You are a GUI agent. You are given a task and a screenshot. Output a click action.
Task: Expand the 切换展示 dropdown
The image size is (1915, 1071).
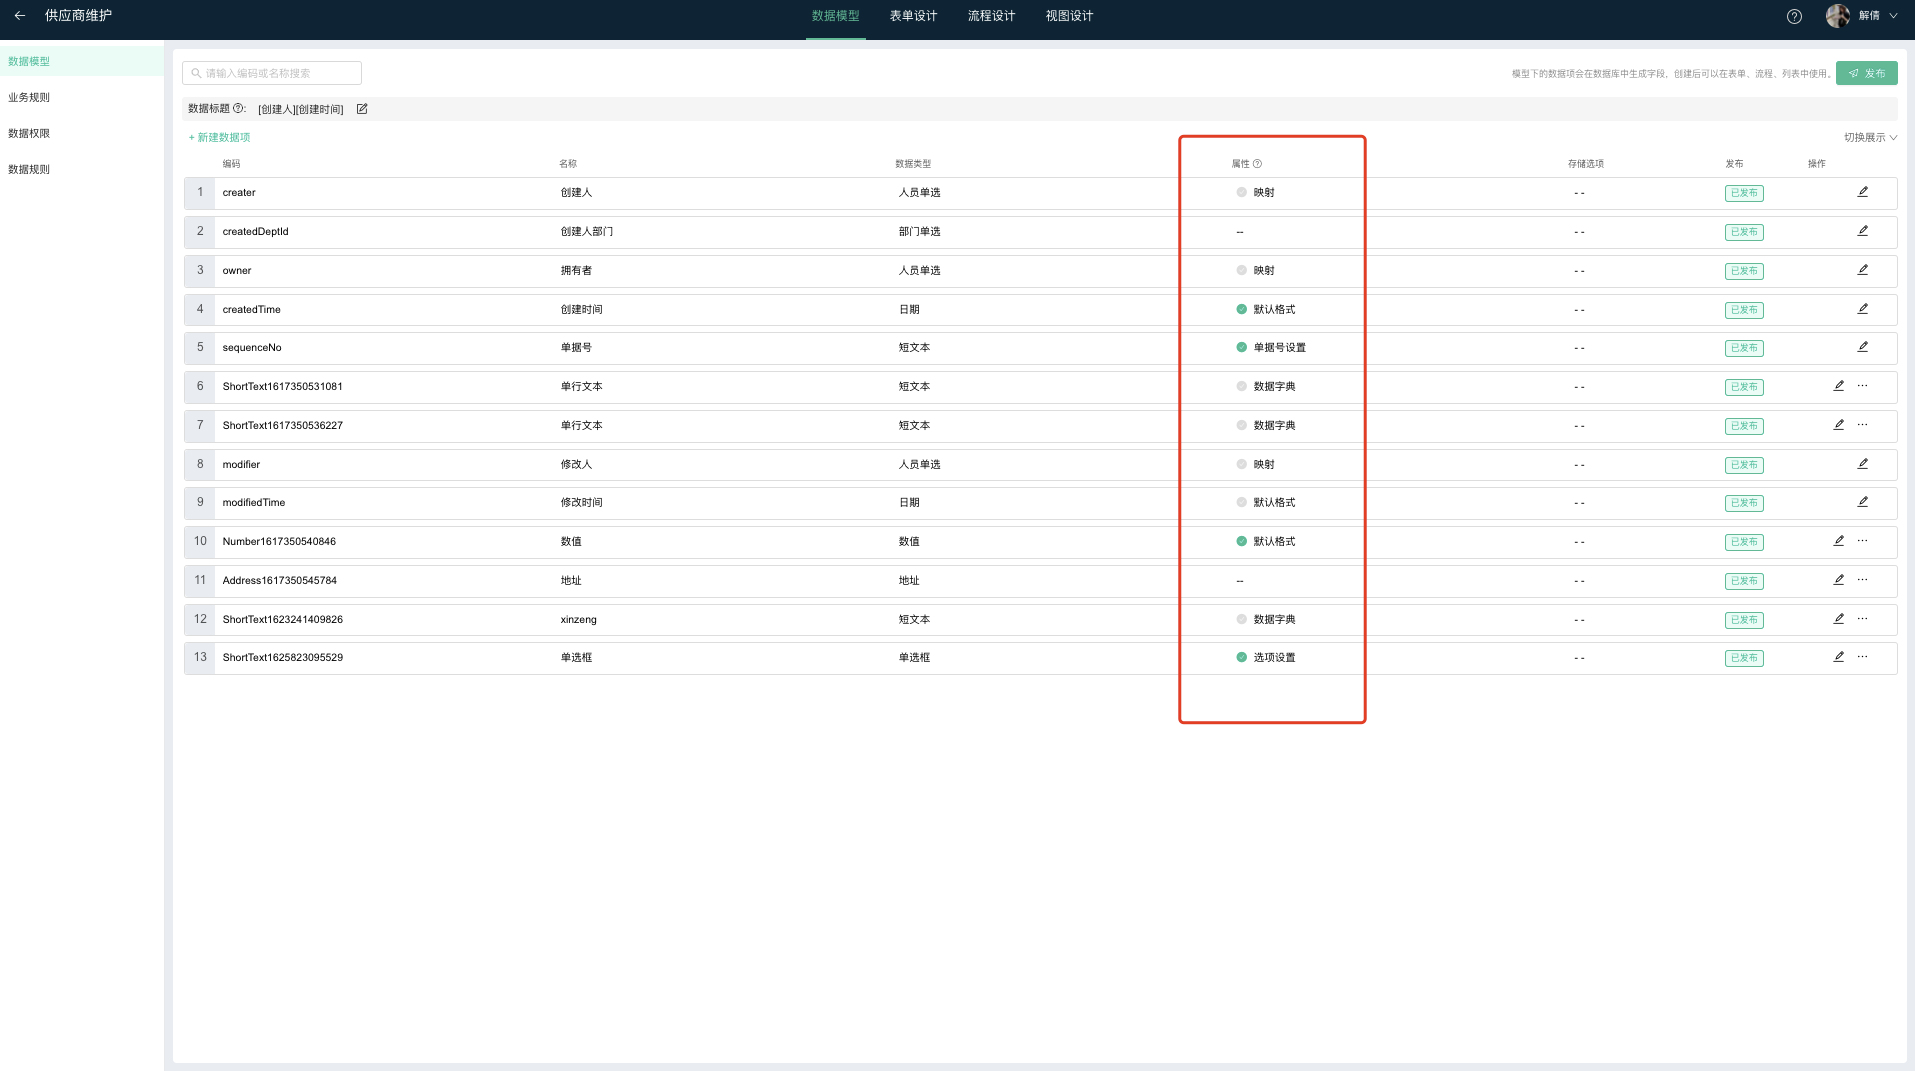1870,138
